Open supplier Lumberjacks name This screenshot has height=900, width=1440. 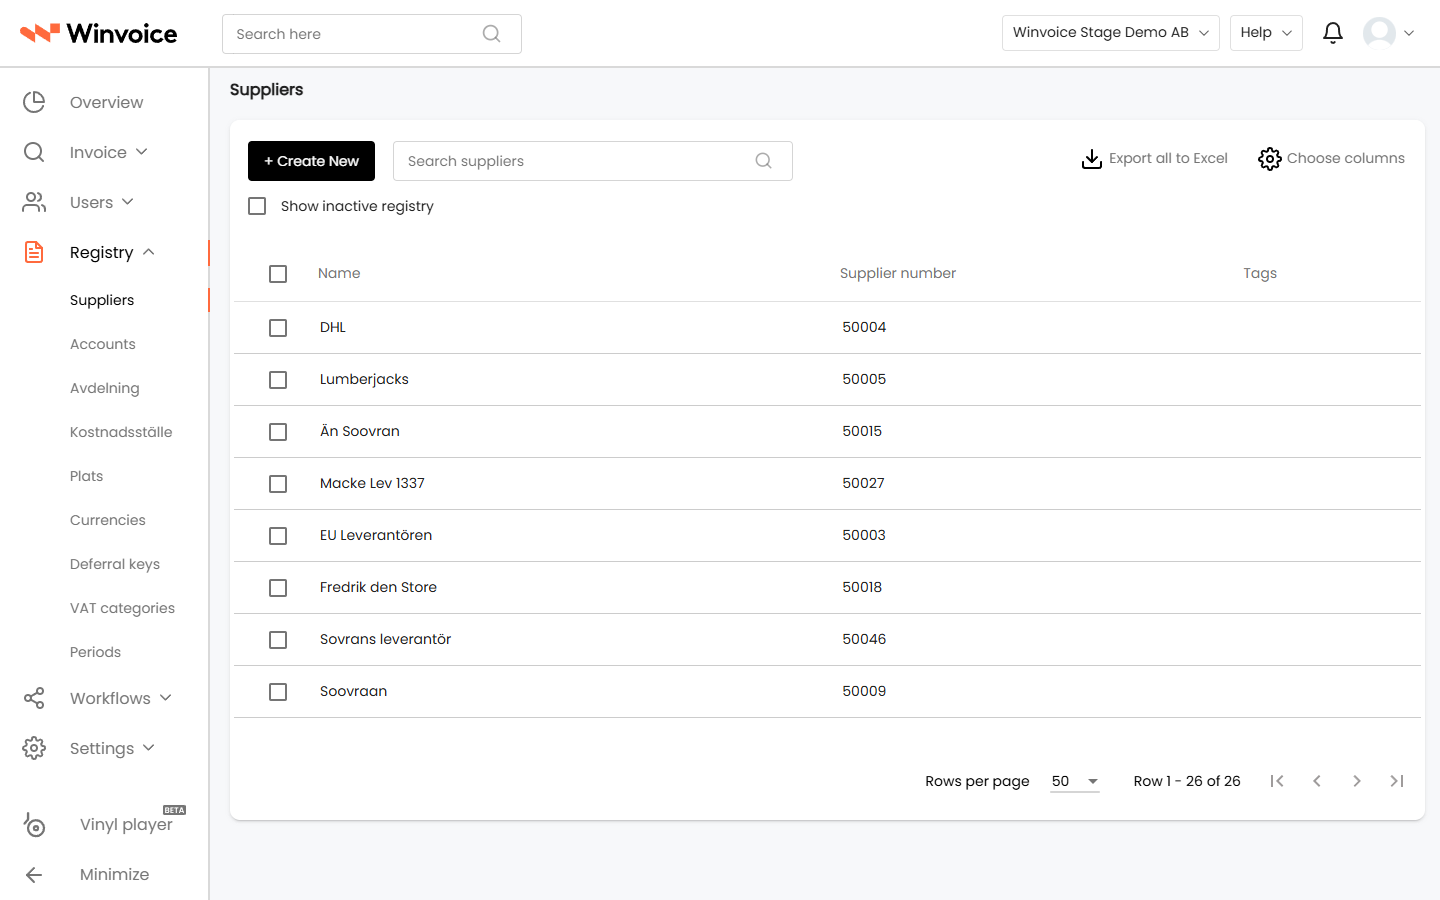pyautogui.click(x=364, y=379)
